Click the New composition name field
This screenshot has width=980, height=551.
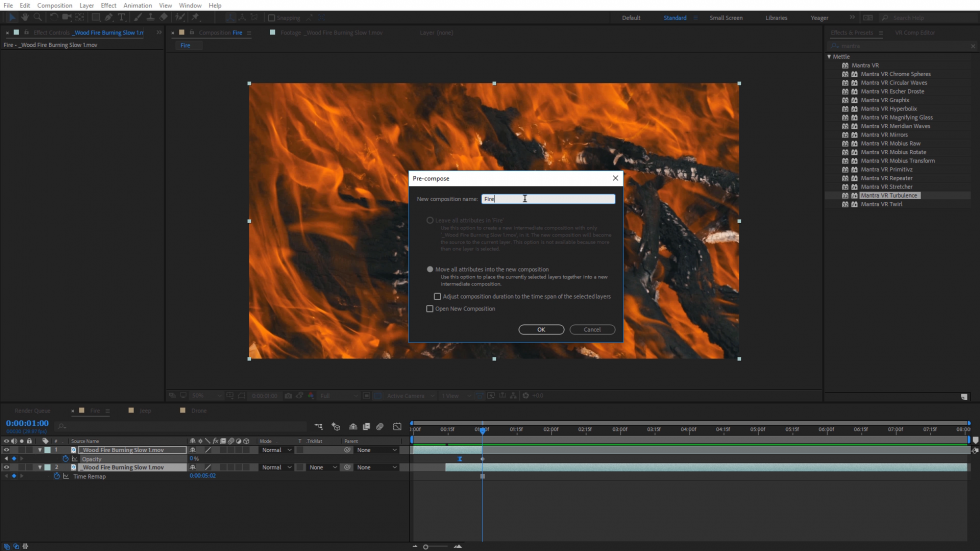pos(548,199)
